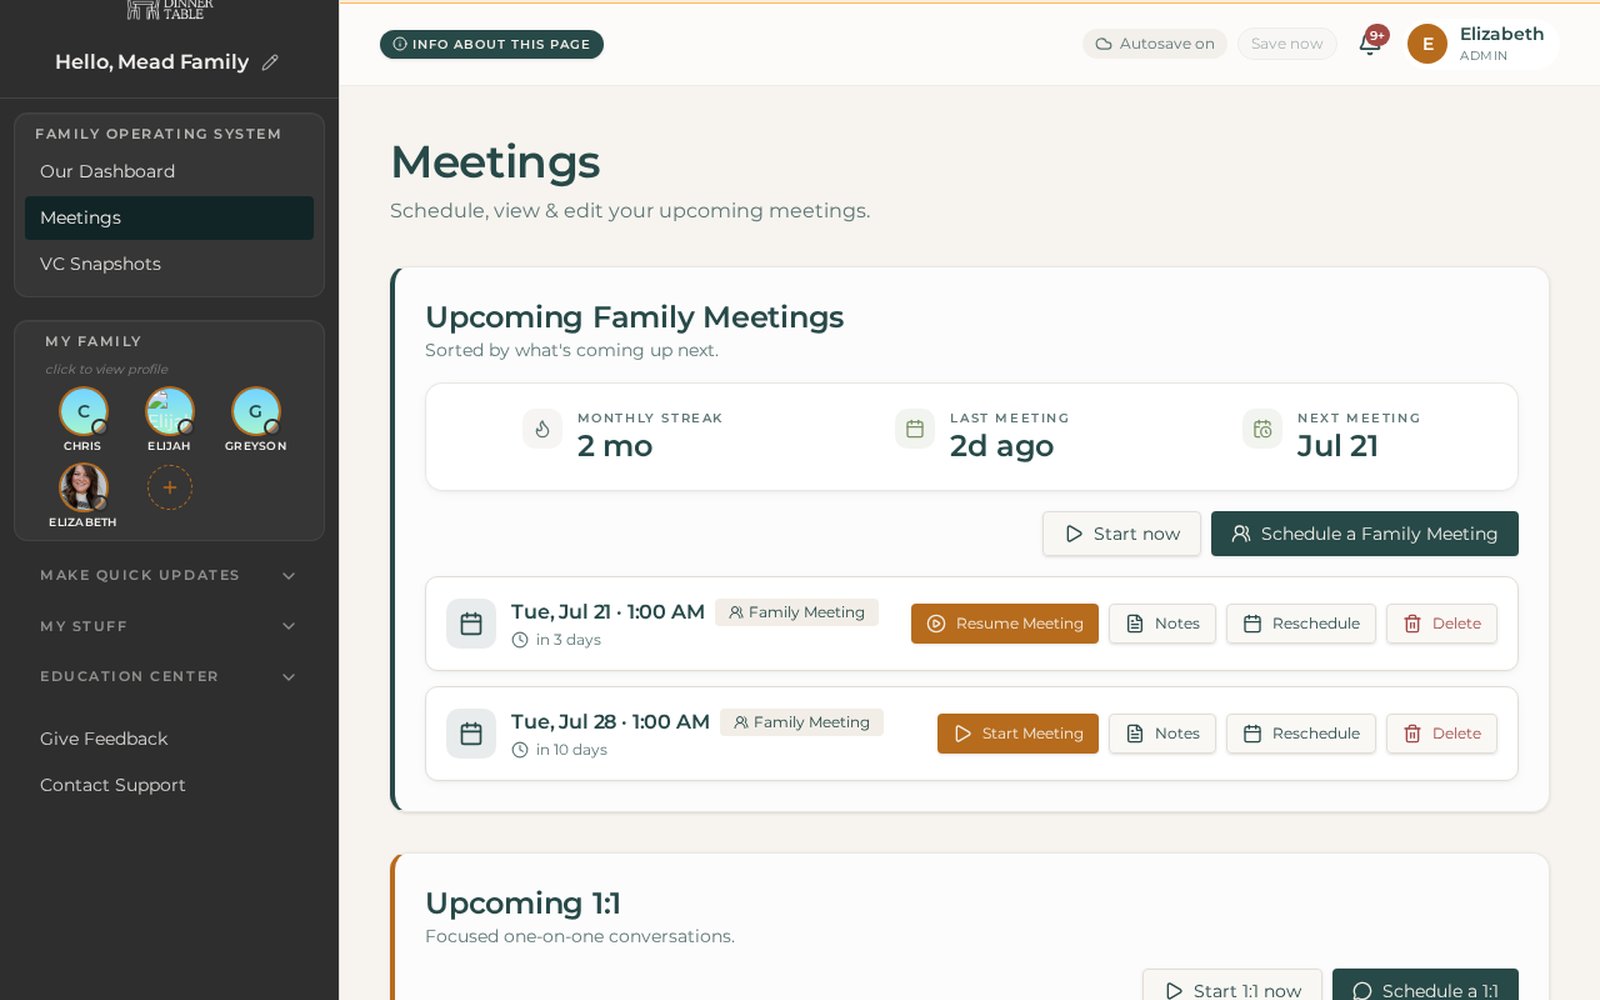This screenshot has width=1600, height=1000.
Task: Open the Contact Support link
Action: coord(113,785)
